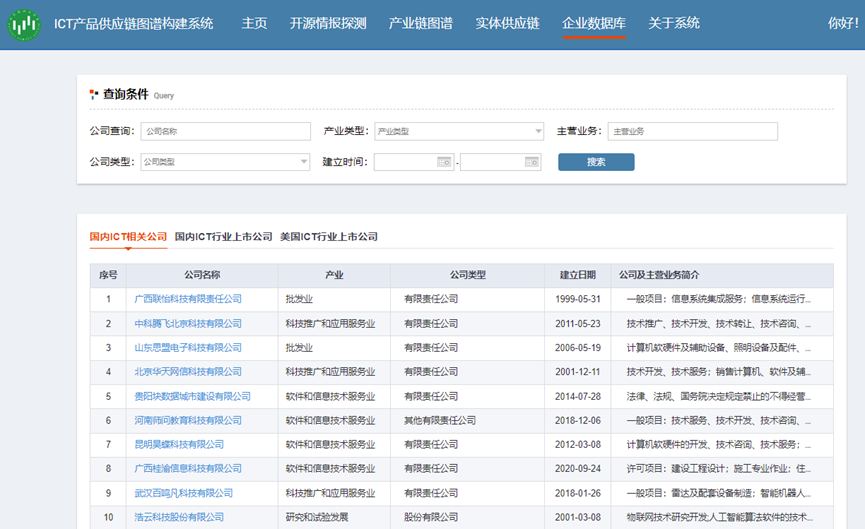Open the start date calendar picker
Viewport: 865px width, 529px height.
pos(444,162)
